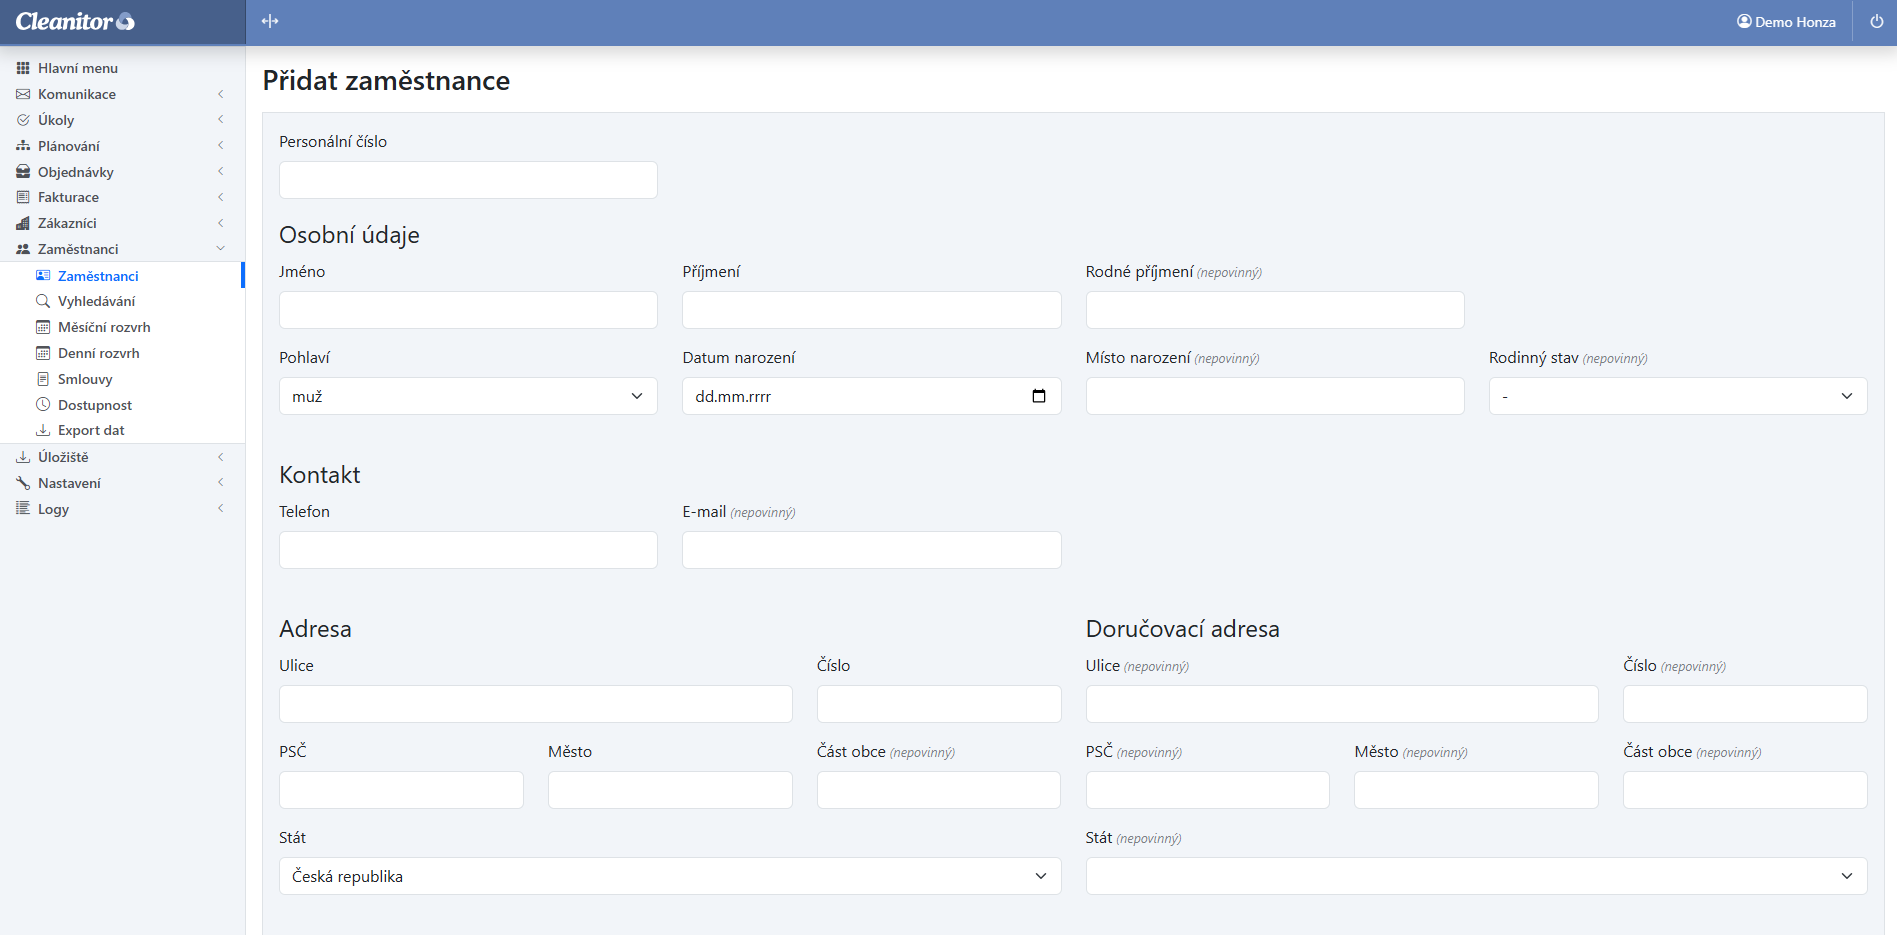Image resolution: width=1897 pixels, height=935 pixels.
Task: Click the power logout icon
Action: click(1876, 21)
